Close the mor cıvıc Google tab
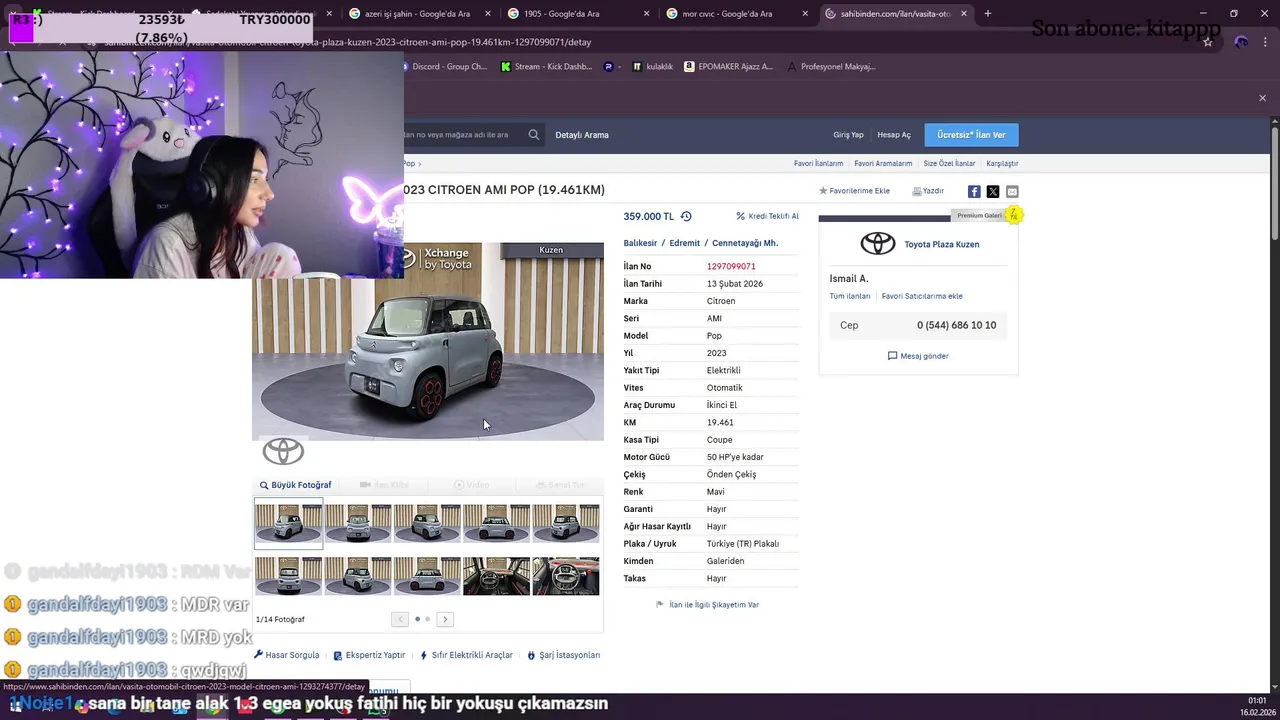This screenshot has width=1280, height=720. [x=805, y=13]
